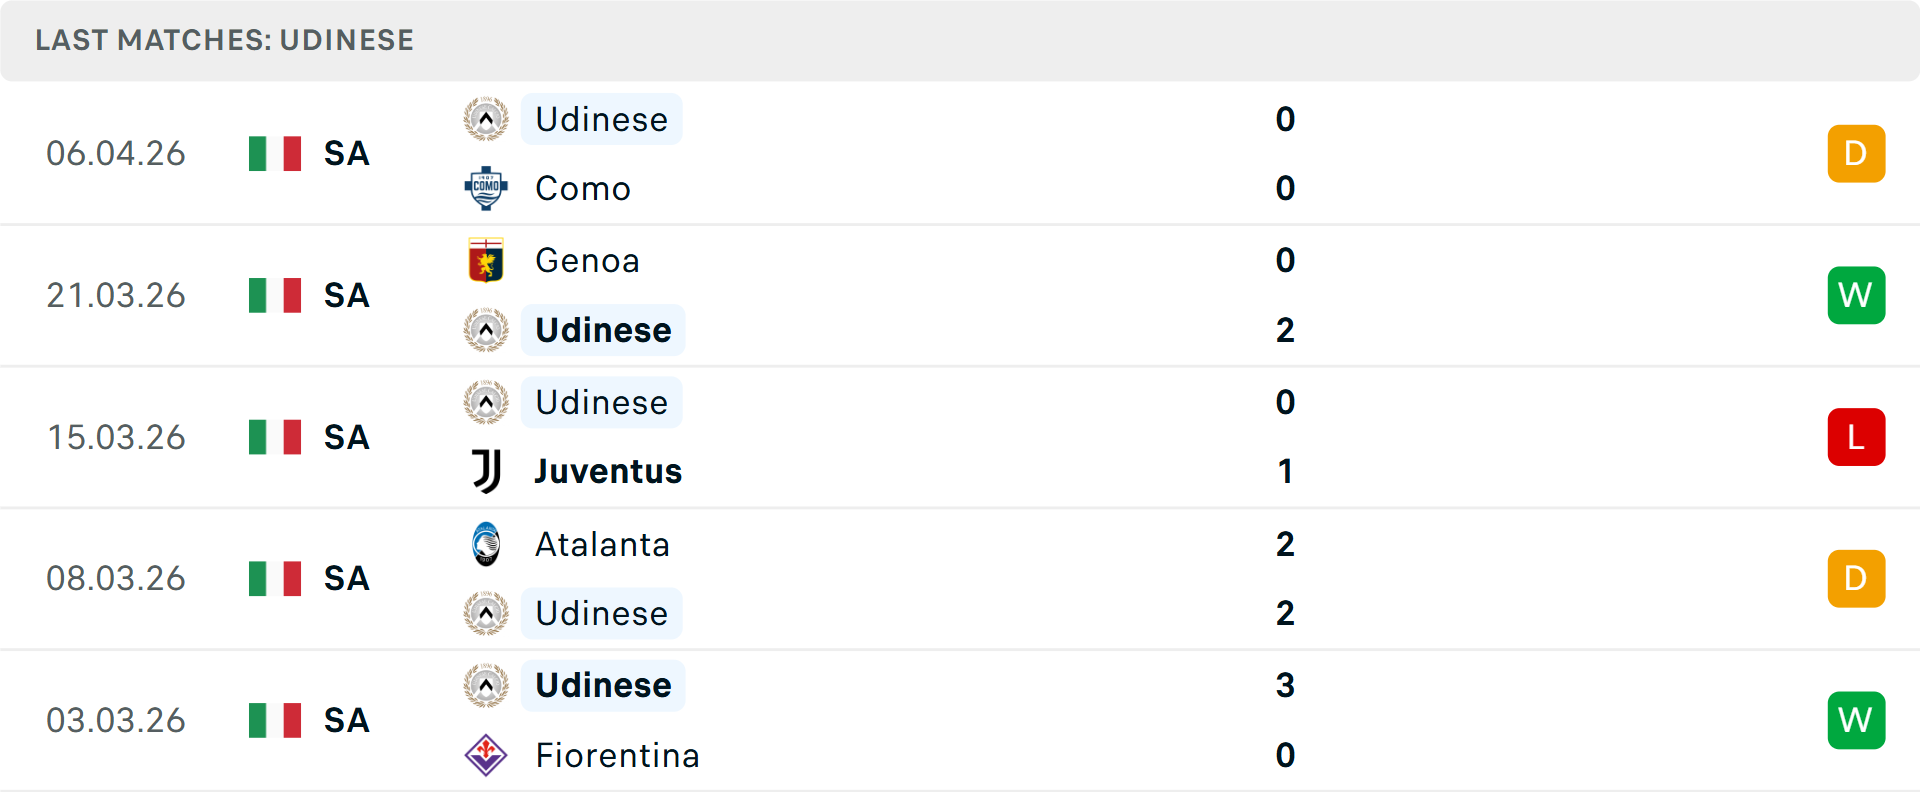Click the Genoa club crest icon

point(486,260)
